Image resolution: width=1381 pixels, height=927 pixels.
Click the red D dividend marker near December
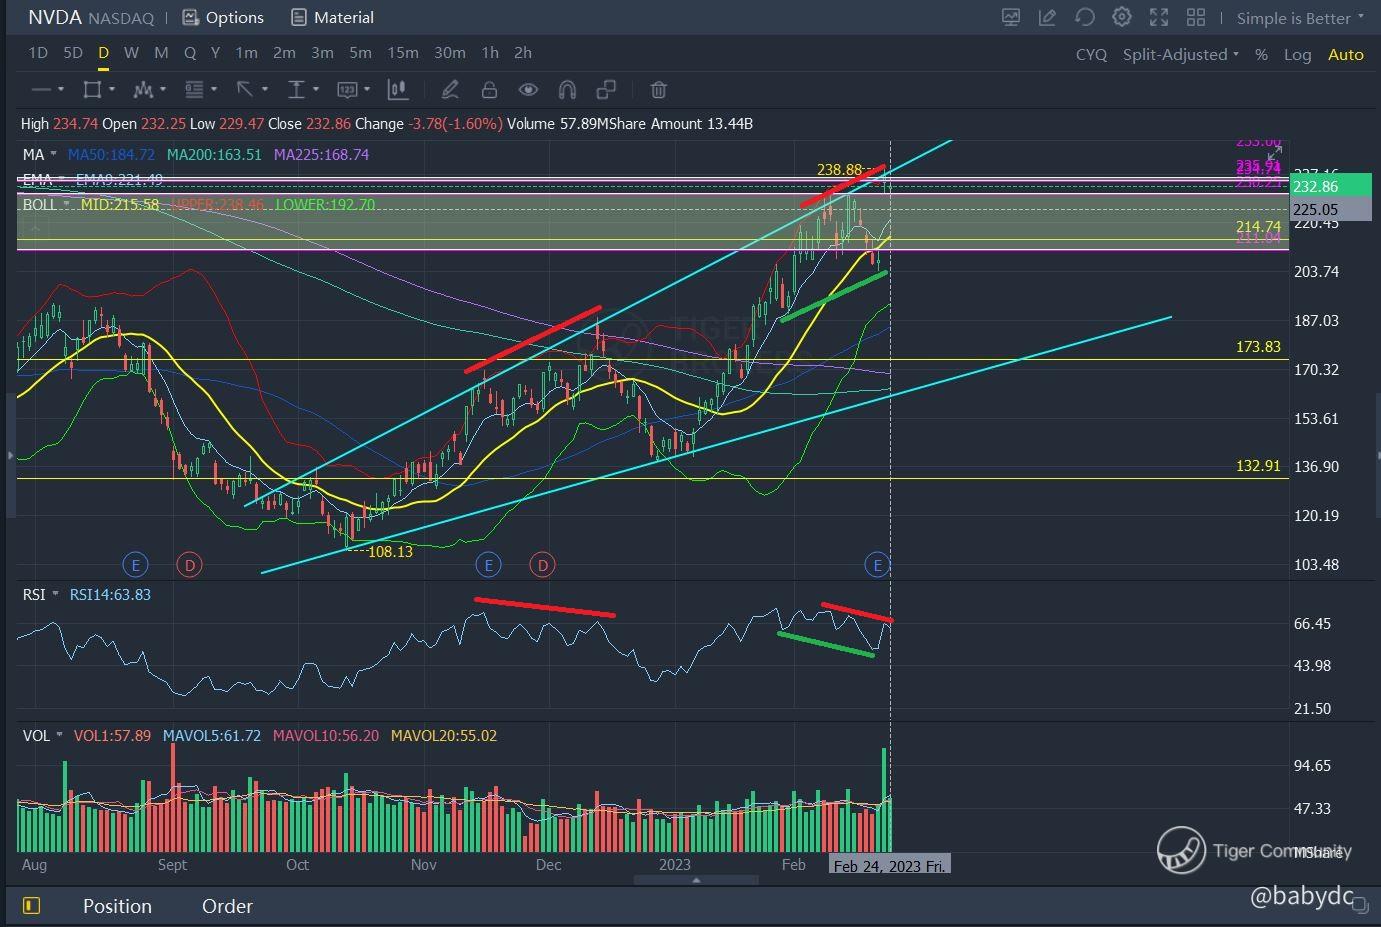pos(542,565)
